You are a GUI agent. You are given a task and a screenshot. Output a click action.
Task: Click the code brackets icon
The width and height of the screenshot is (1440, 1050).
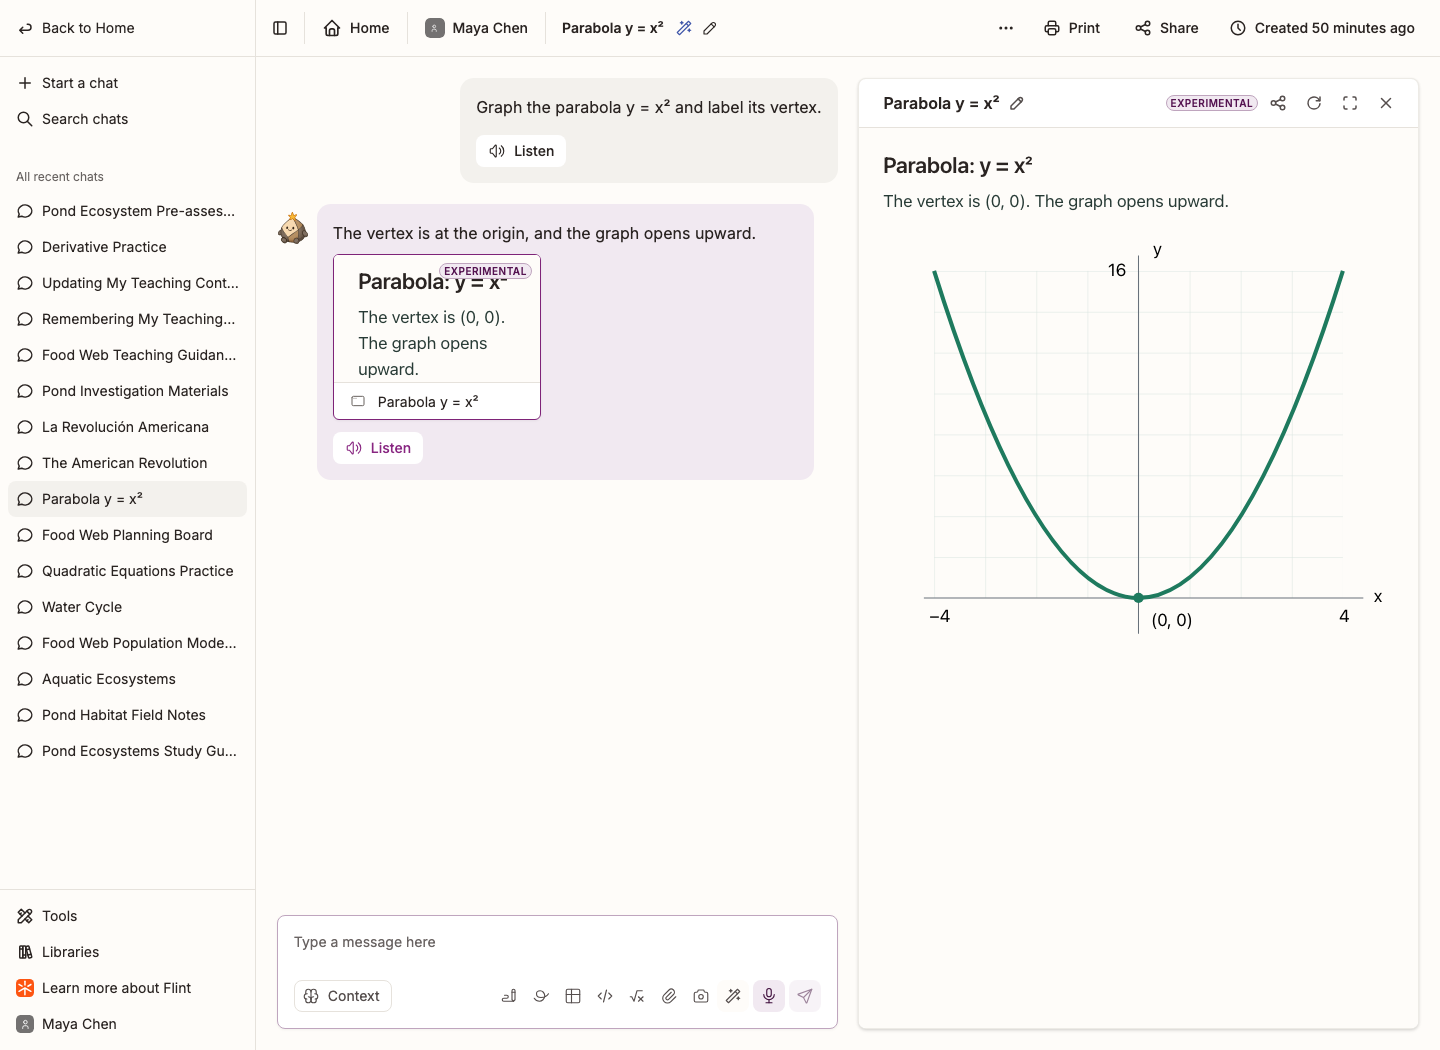point(605,996)
